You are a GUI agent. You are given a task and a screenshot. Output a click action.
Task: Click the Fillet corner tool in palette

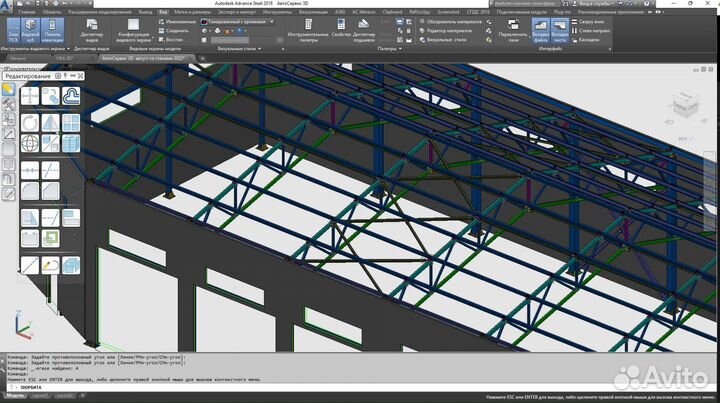click(x=30, y=191)
